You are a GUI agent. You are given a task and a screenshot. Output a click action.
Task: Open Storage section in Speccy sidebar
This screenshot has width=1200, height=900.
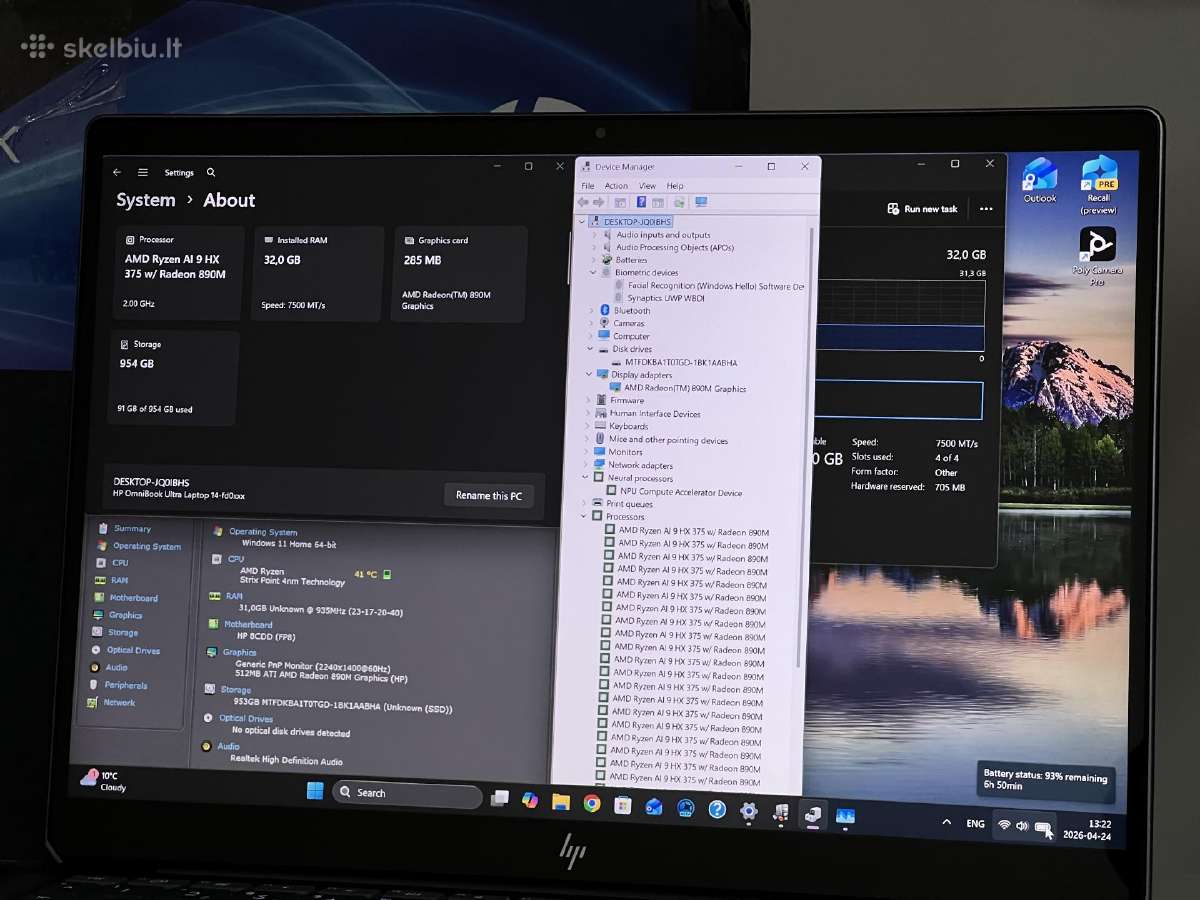click(x=115, y=632)
